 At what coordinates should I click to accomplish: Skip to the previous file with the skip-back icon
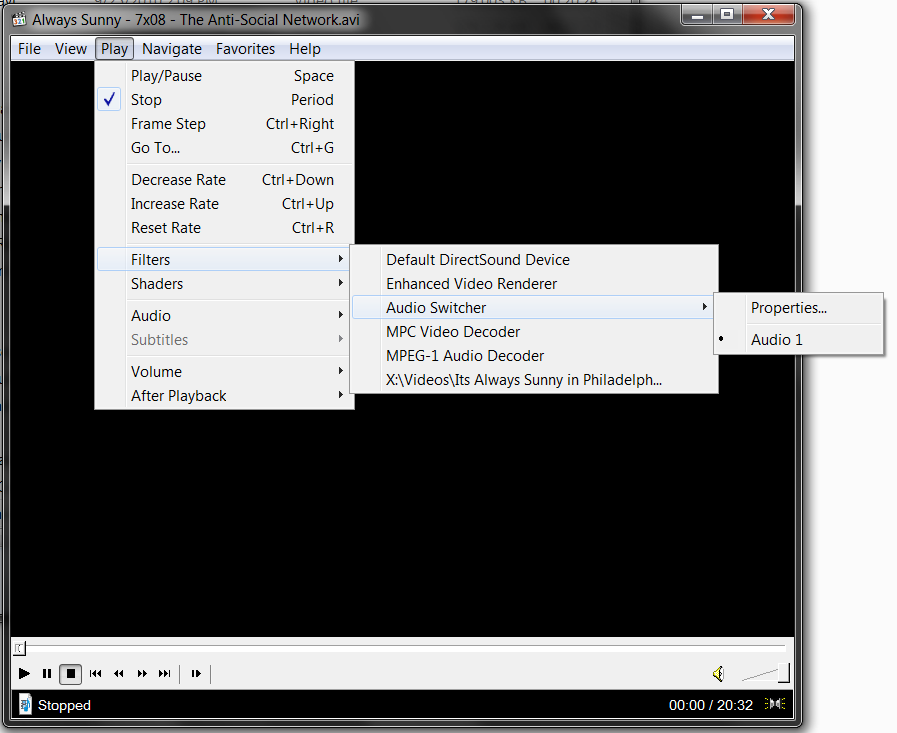click(x=96, y=674)
